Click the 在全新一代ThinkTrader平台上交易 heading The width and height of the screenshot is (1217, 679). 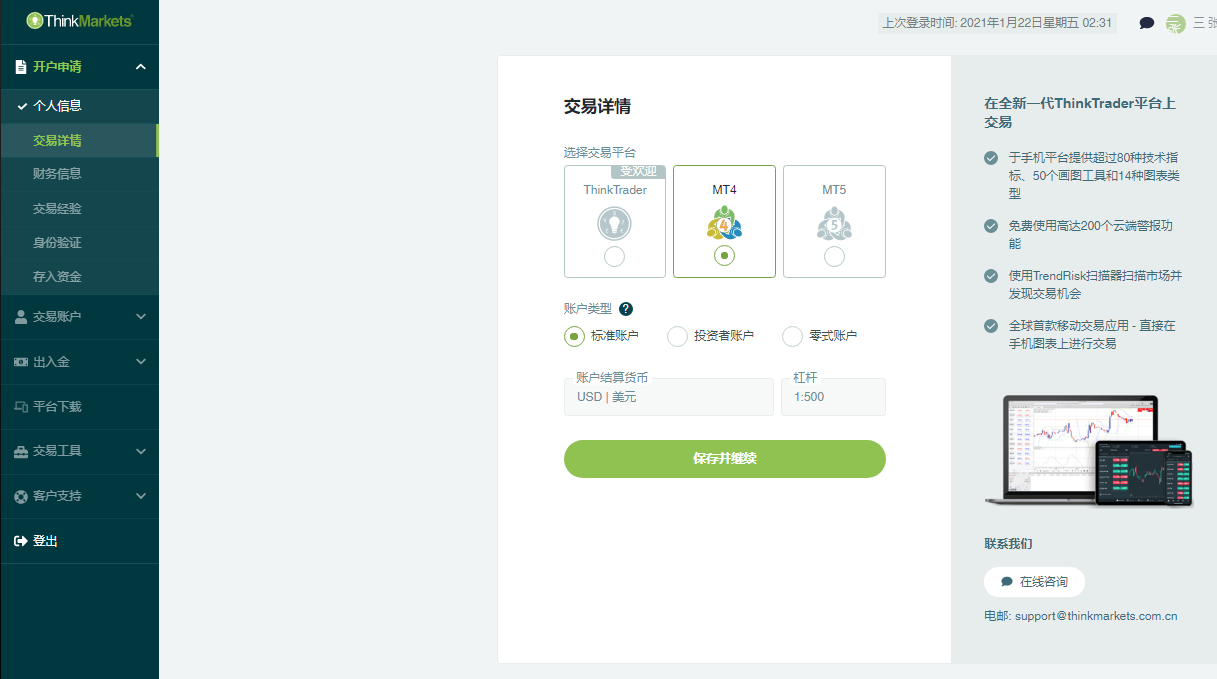click(1080, 112)
